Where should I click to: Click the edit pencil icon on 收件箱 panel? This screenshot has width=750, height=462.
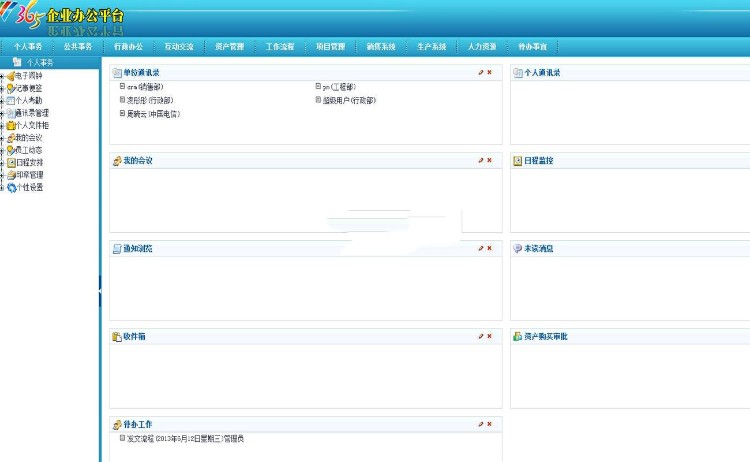[x=481, y=337]
